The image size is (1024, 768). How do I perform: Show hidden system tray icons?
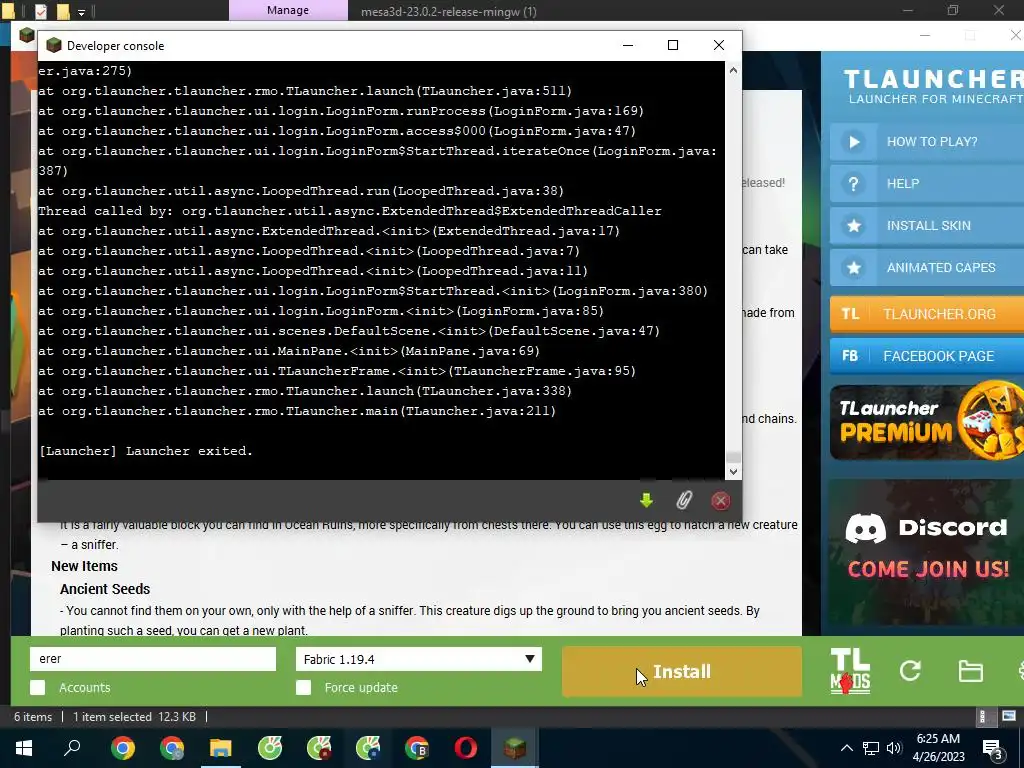point(846,748)
